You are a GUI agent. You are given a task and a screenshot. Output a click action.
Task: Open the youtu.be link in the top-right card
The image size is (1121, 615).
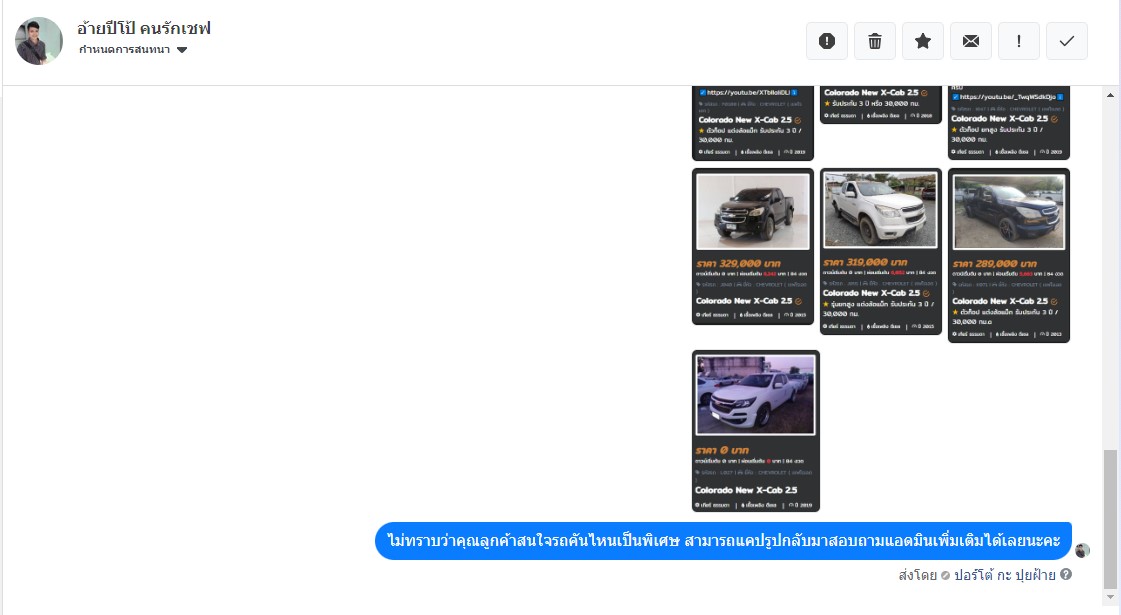(x=1009, y=97)
